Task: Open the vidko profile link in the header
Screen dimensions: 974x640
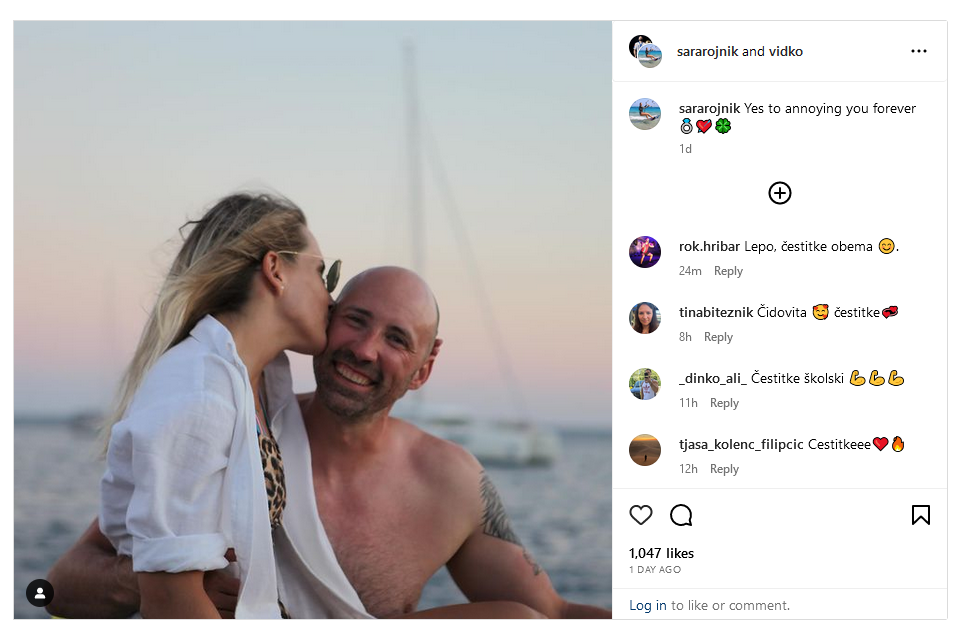Action: point(786,51)
